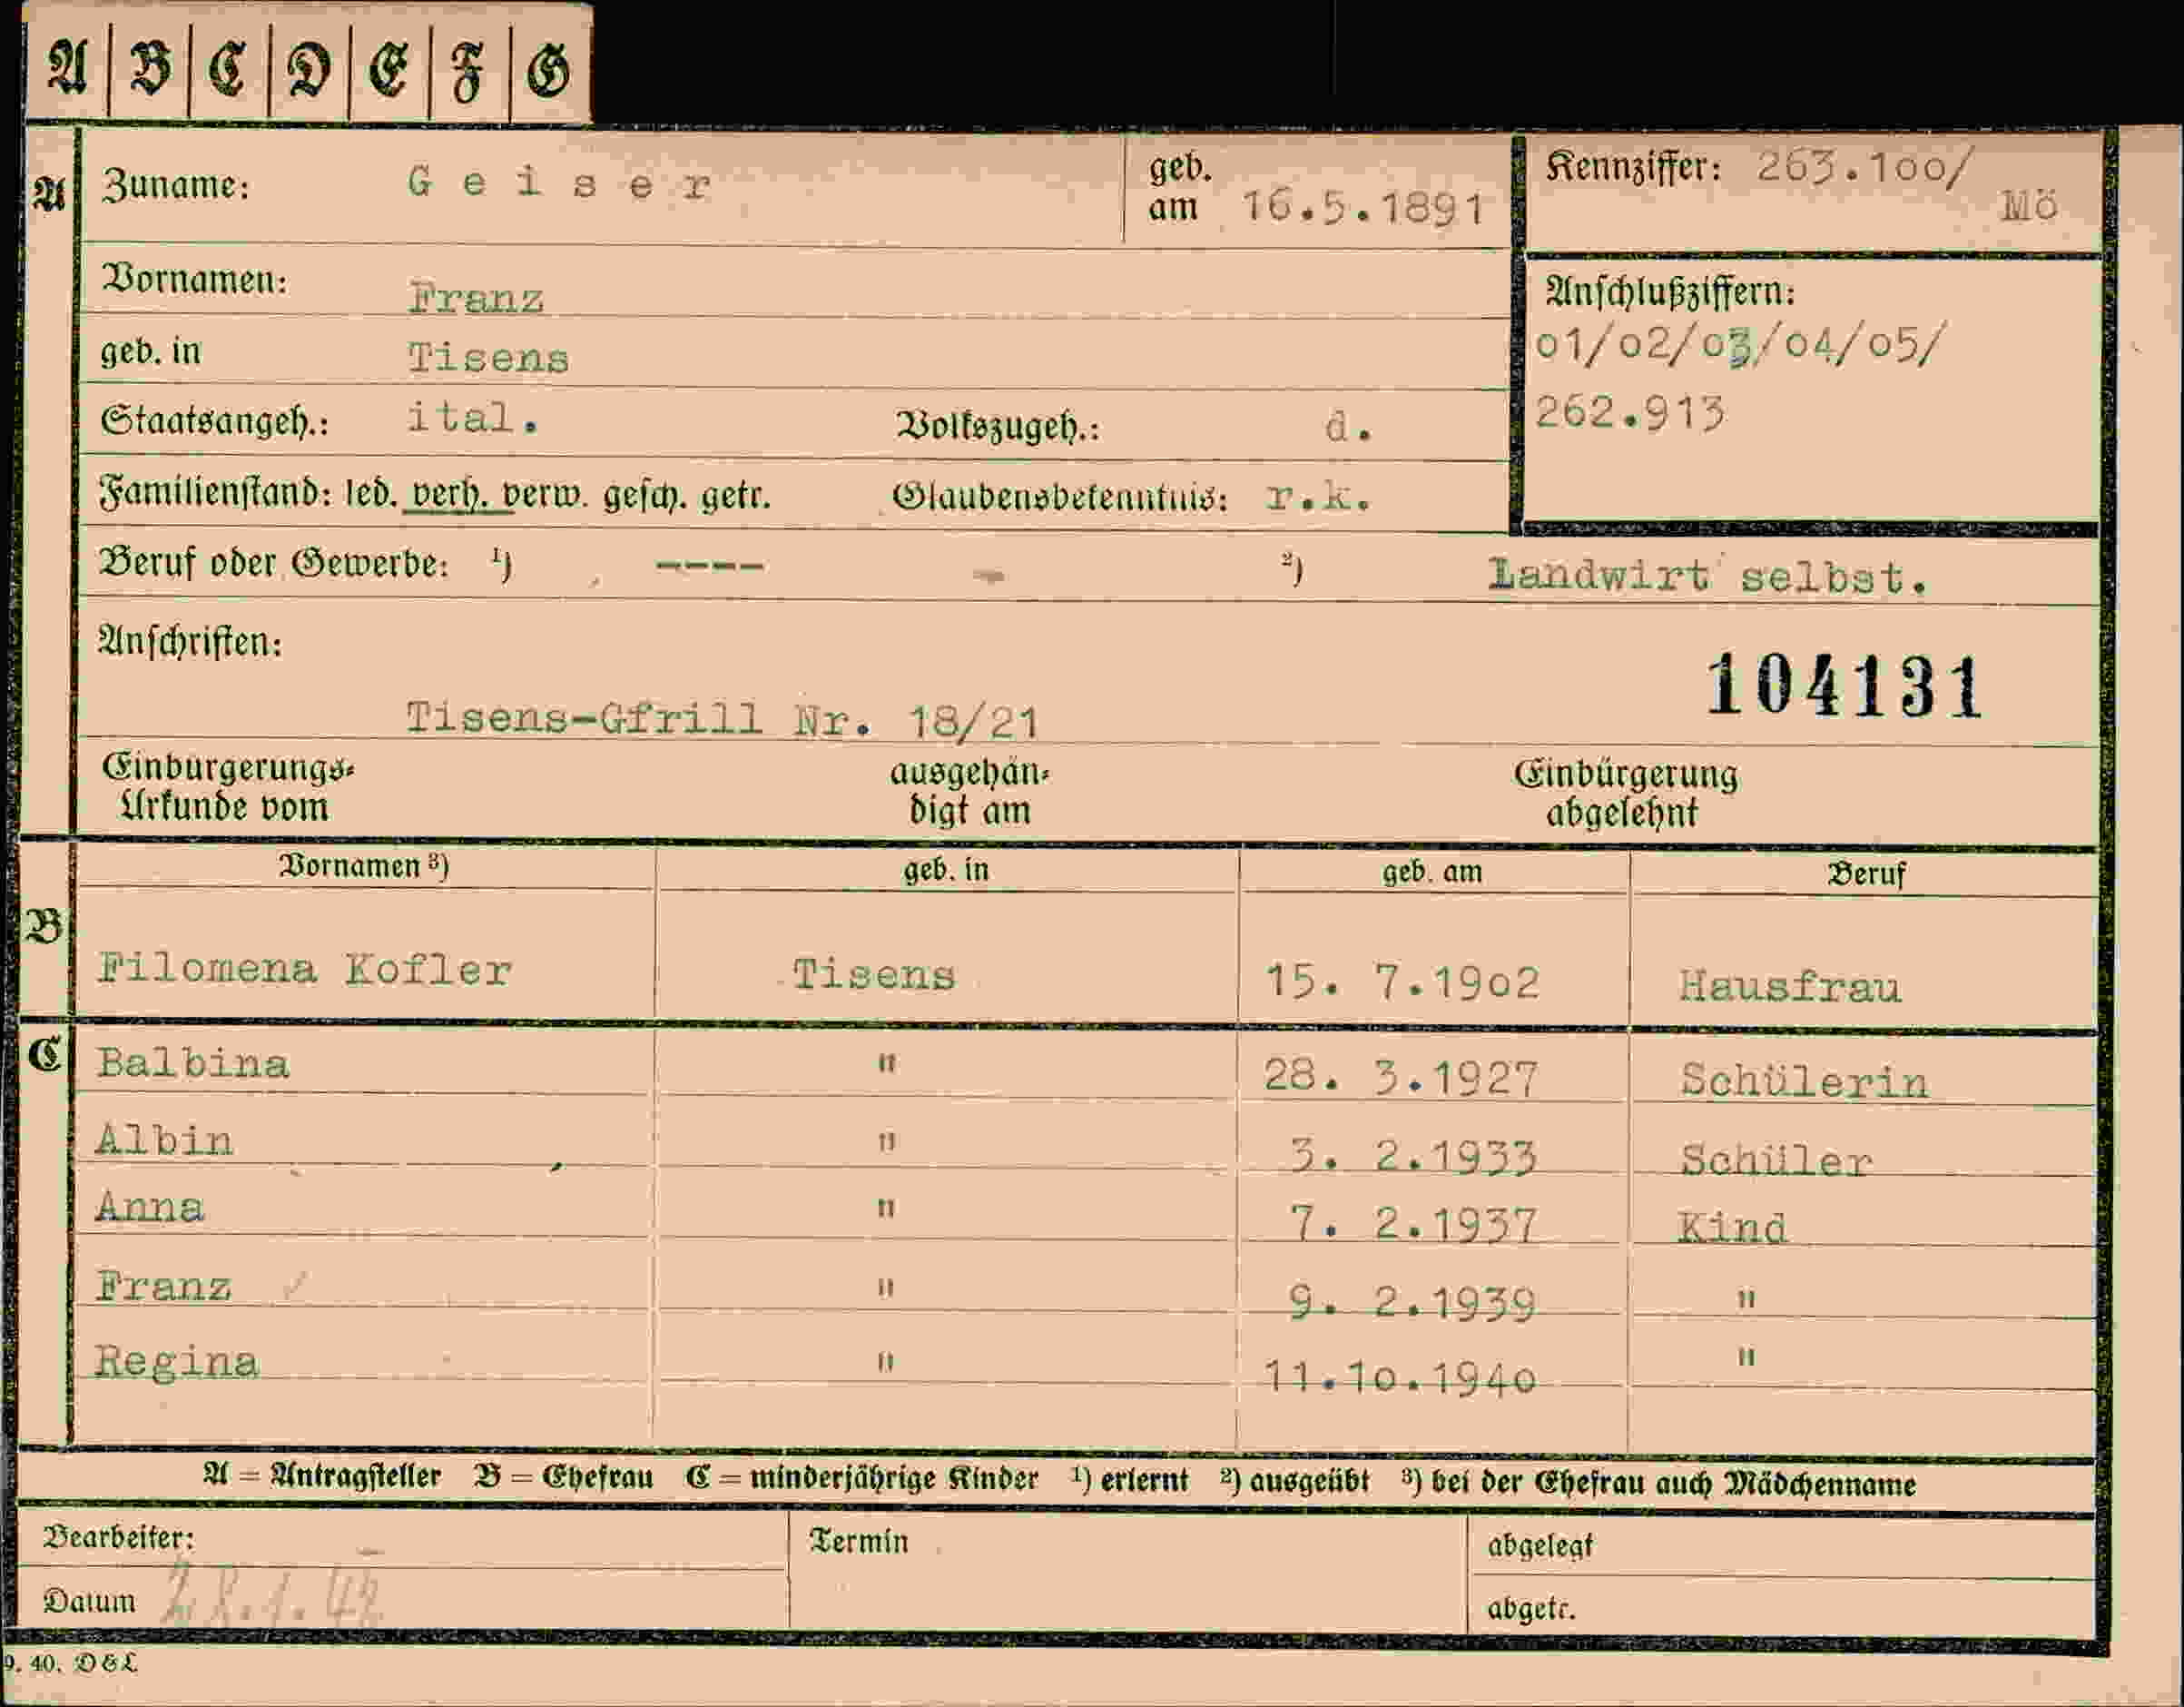Click the birth date 11.10.1940
The image size is (2184, 1707).
click(1400, 1378)
